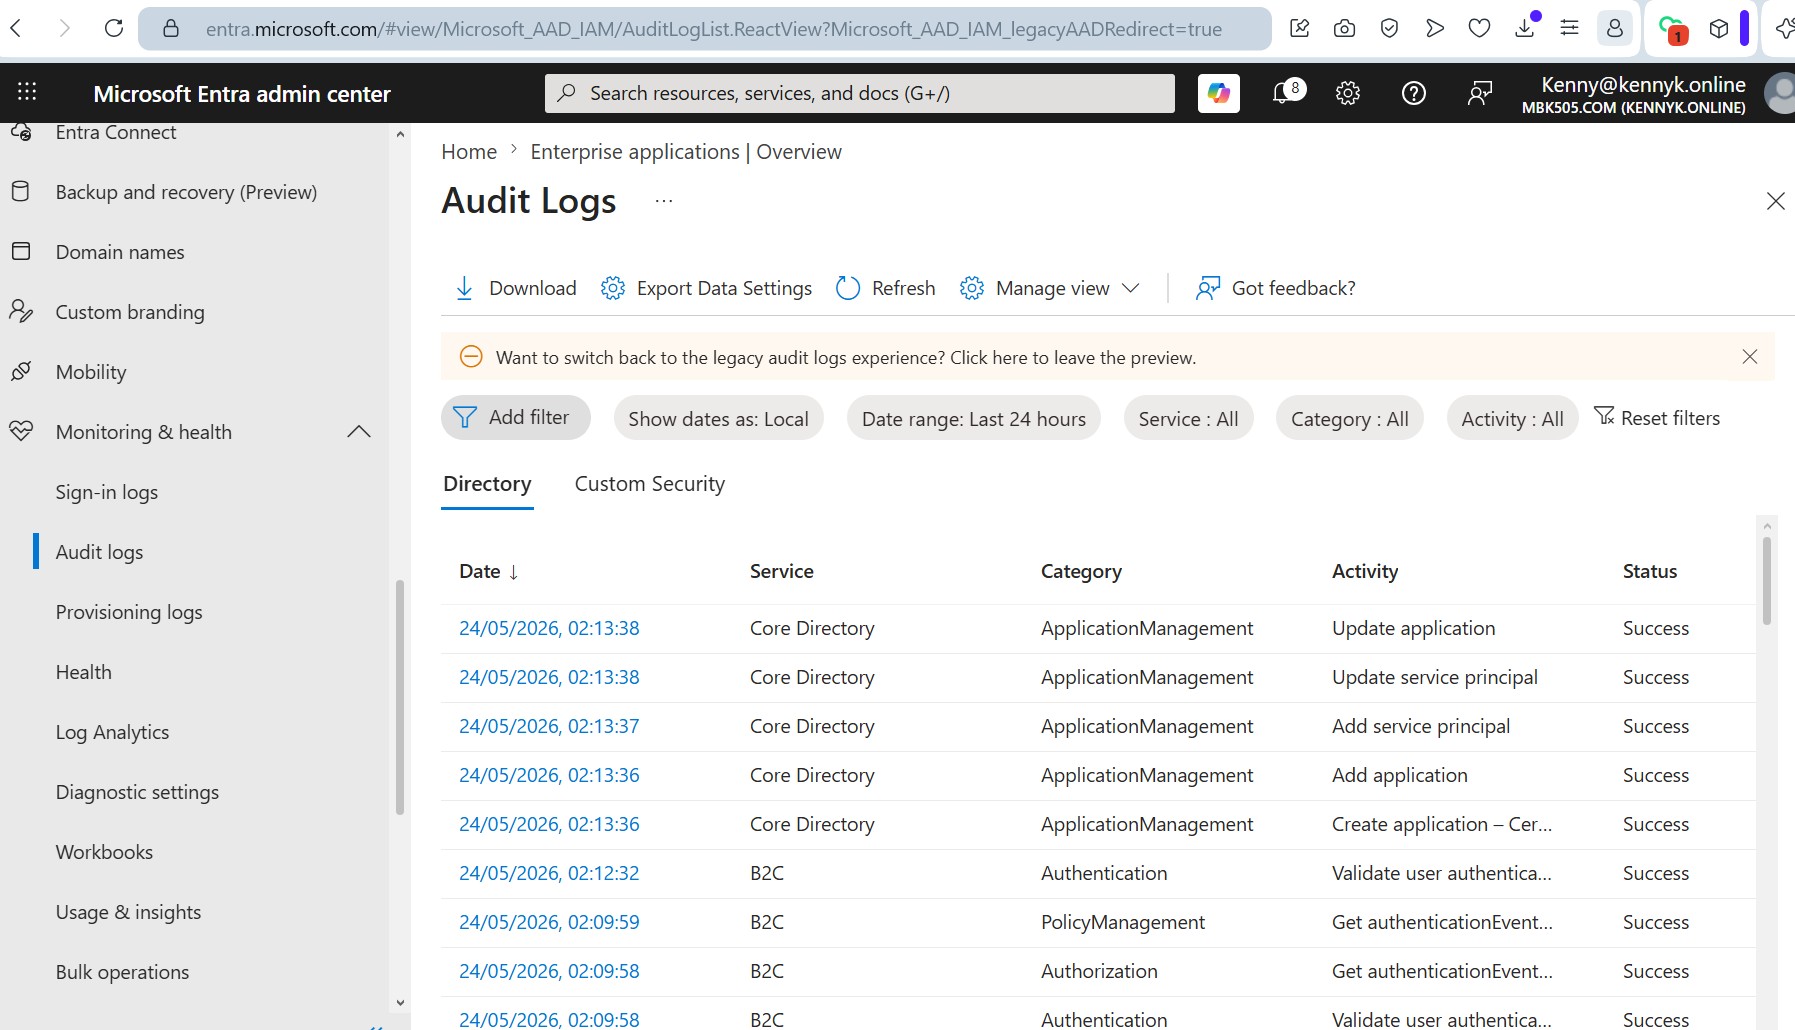Screen dimensions: 1795x1030
Task: Open Usage & insights in sidebar
Action: [128, 912]
